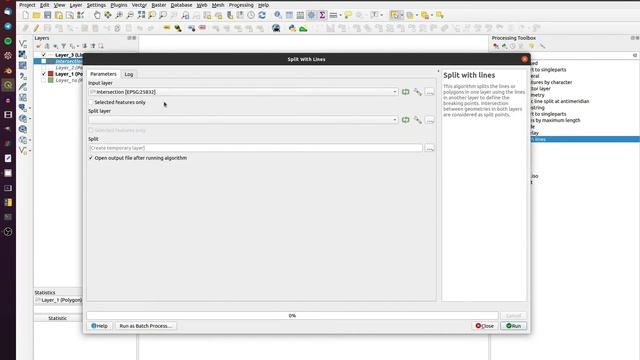640x360 pixels.
Task: Open browse button for Input layer
Action: coord(429,92)
